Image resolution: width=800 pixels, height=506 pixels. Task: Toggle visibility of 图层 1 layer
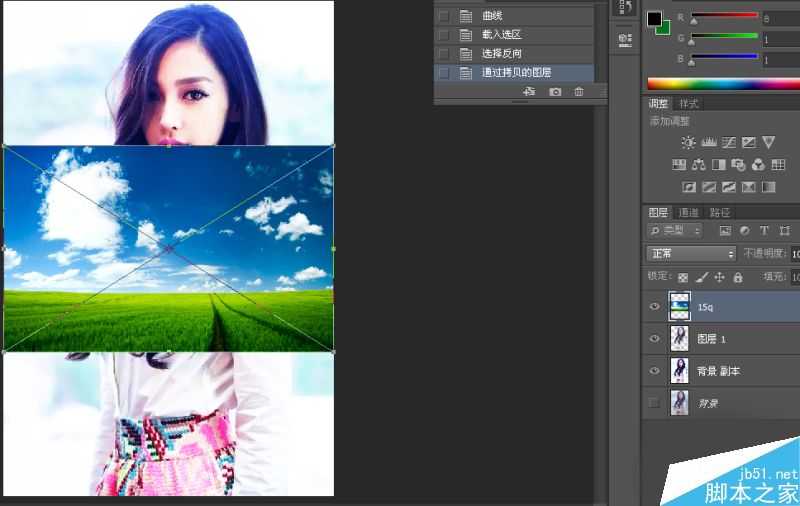[655, 339]
